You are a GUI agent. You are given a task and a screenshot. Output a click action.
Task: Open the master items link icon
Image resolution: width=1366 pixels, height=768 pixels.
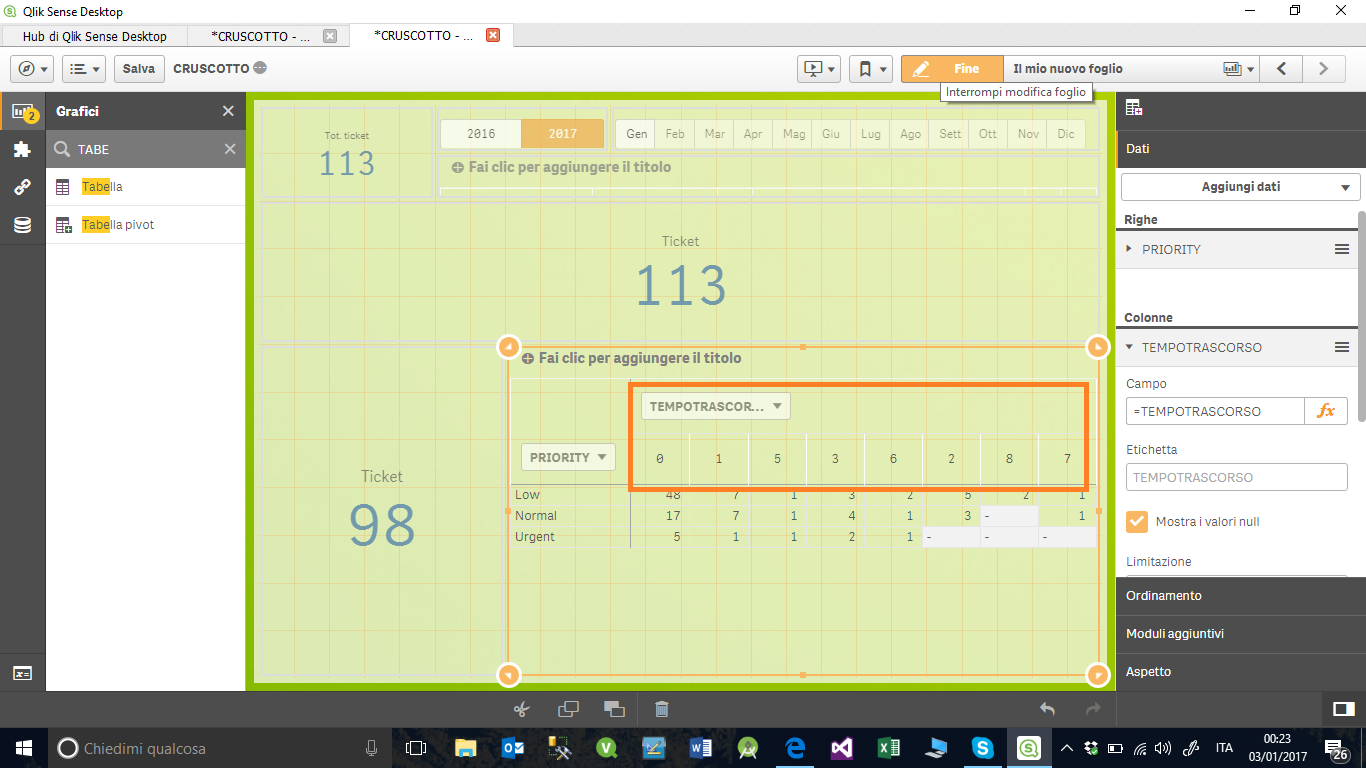[22, 188]
